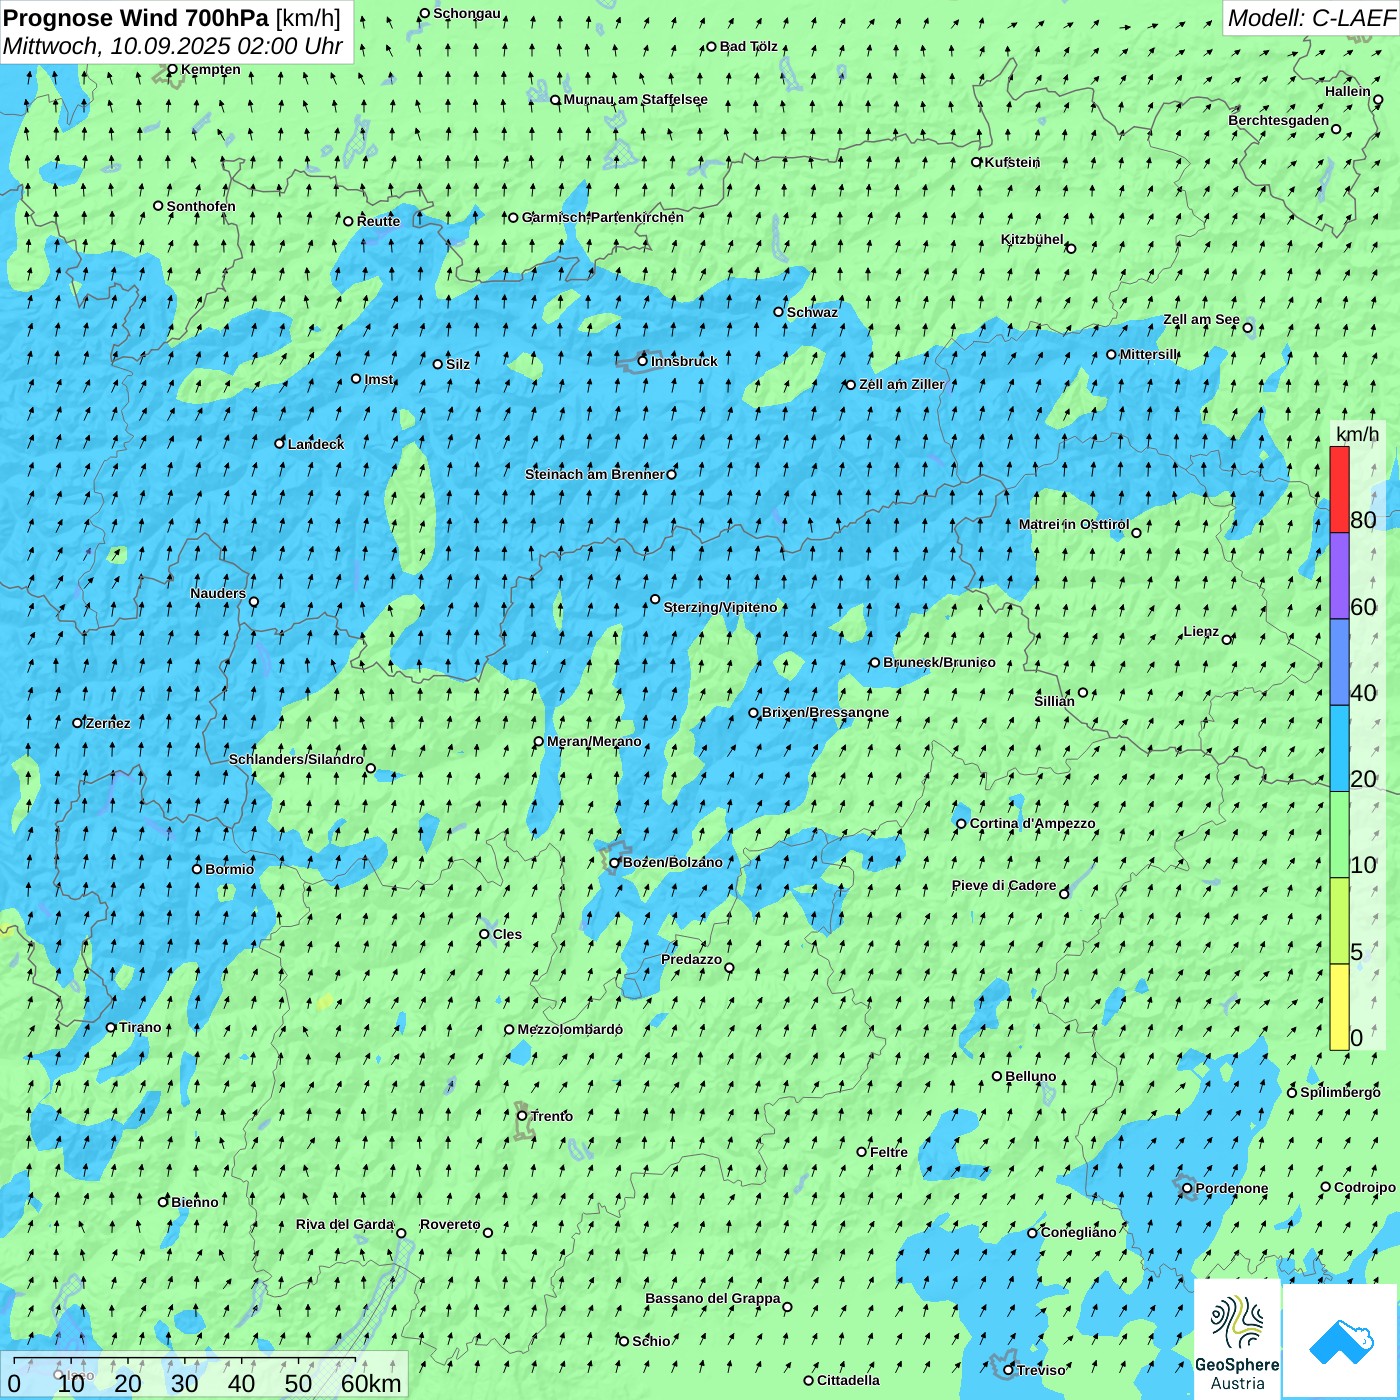Click the Kufstein location dot
1400x1400 pixels.
point(977,162)
